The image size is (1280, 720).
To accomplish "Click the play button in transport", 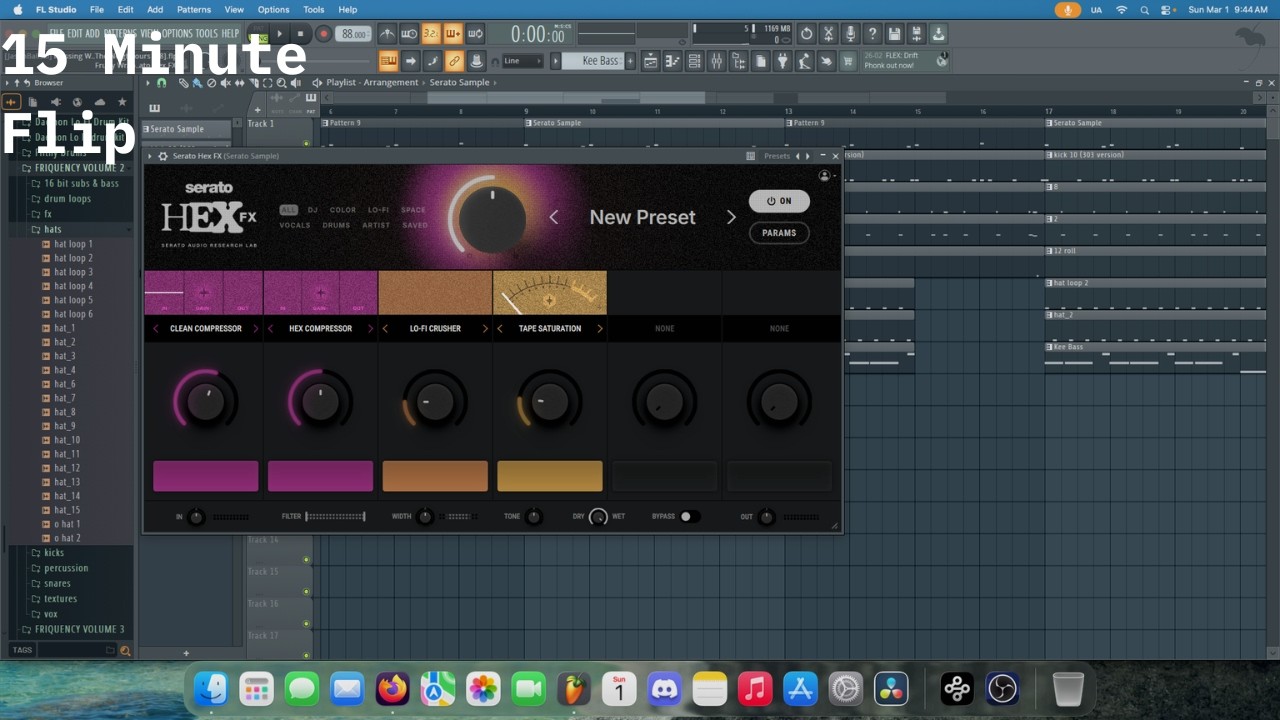I will pyautogui.click(x=279, y=34).
